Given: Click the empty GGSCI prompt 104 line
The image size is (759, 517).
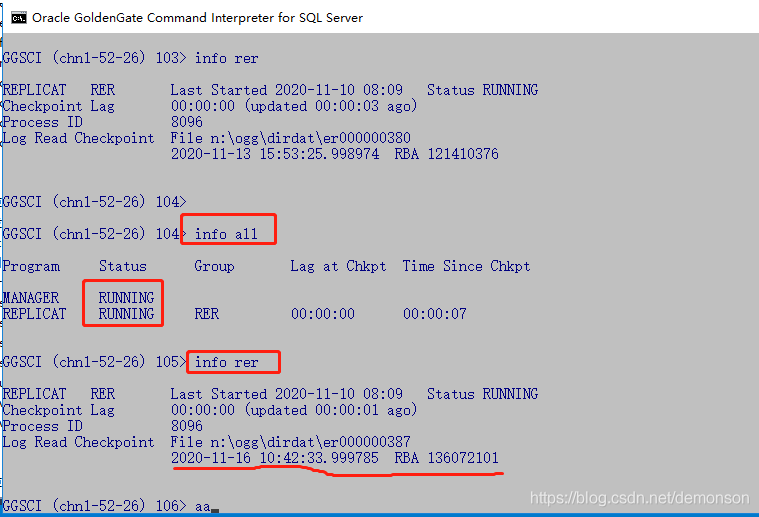Looking at the screenshot, I should 94,202.
